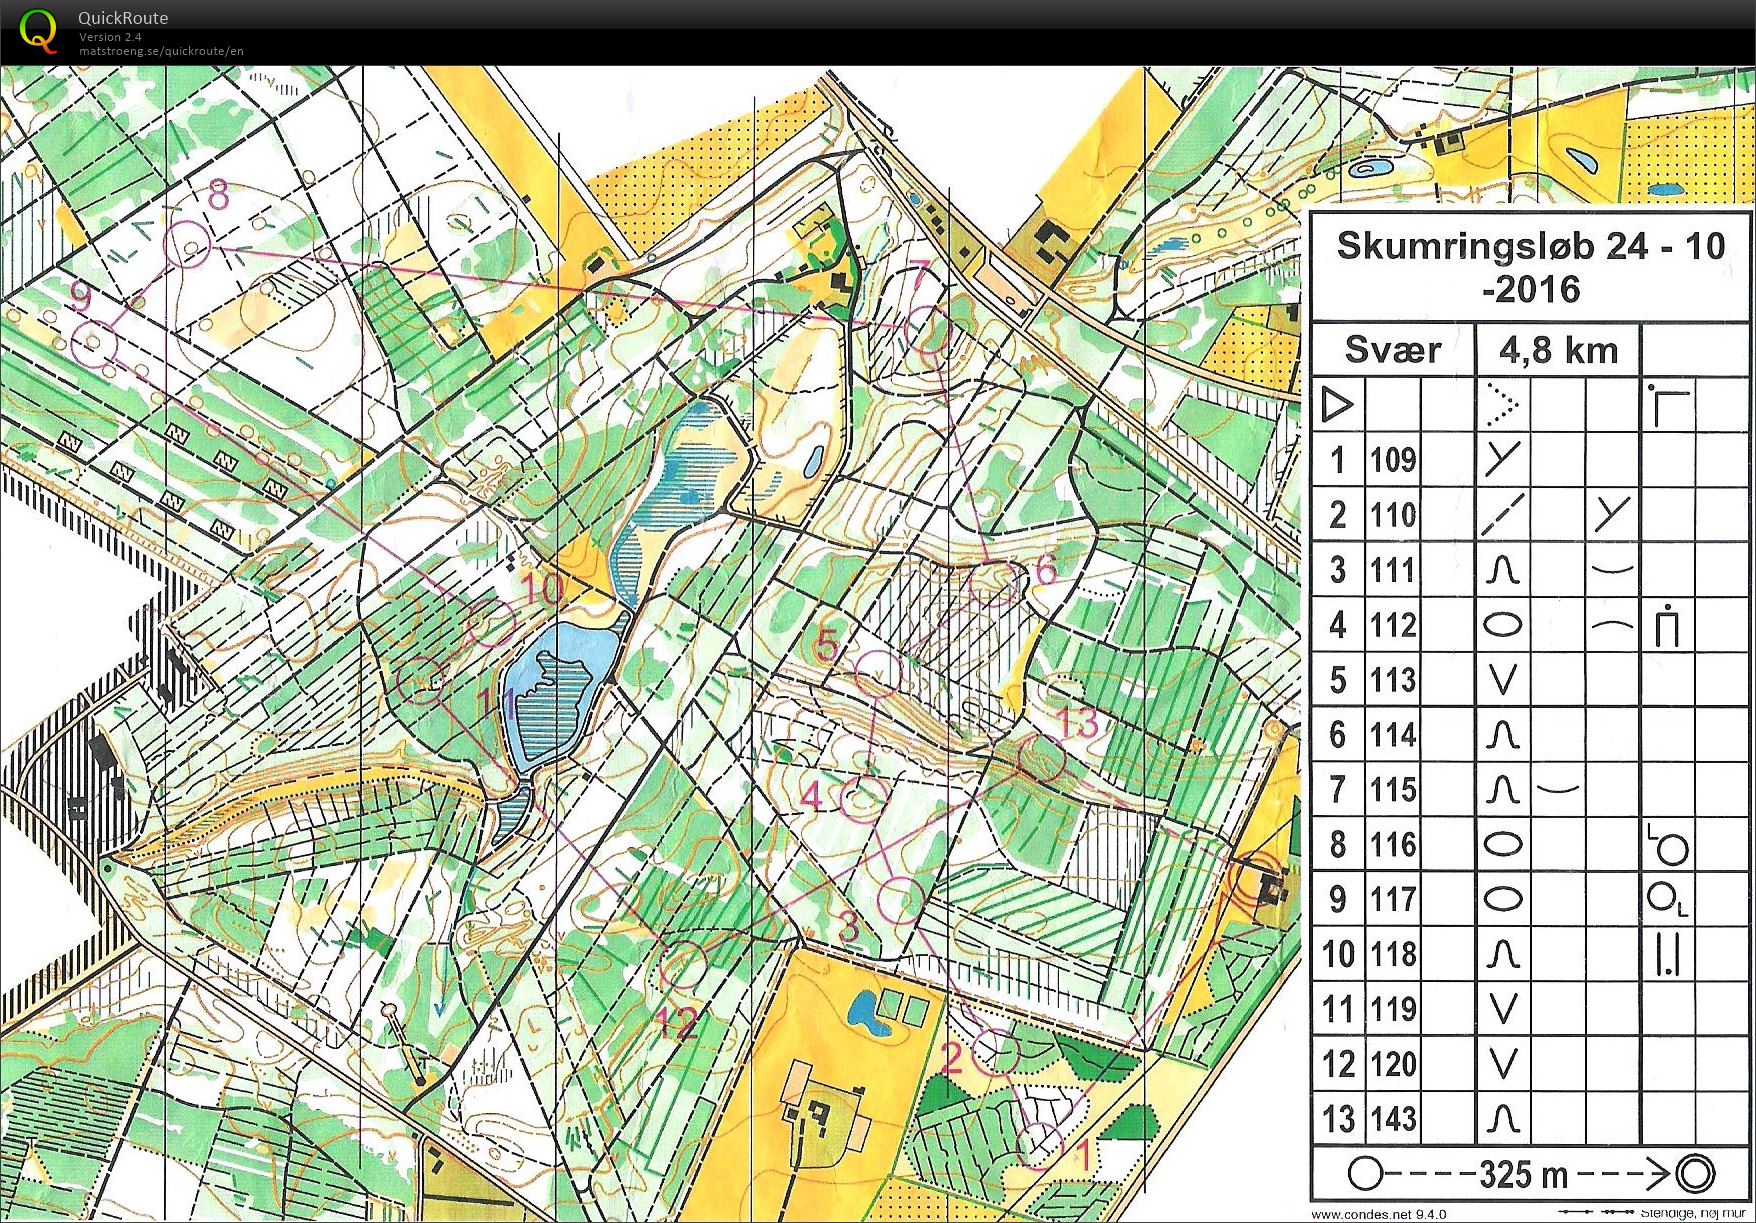Click the hill symbol in row 13
1756x1223 pixels.
[x=1502, y=1118]
